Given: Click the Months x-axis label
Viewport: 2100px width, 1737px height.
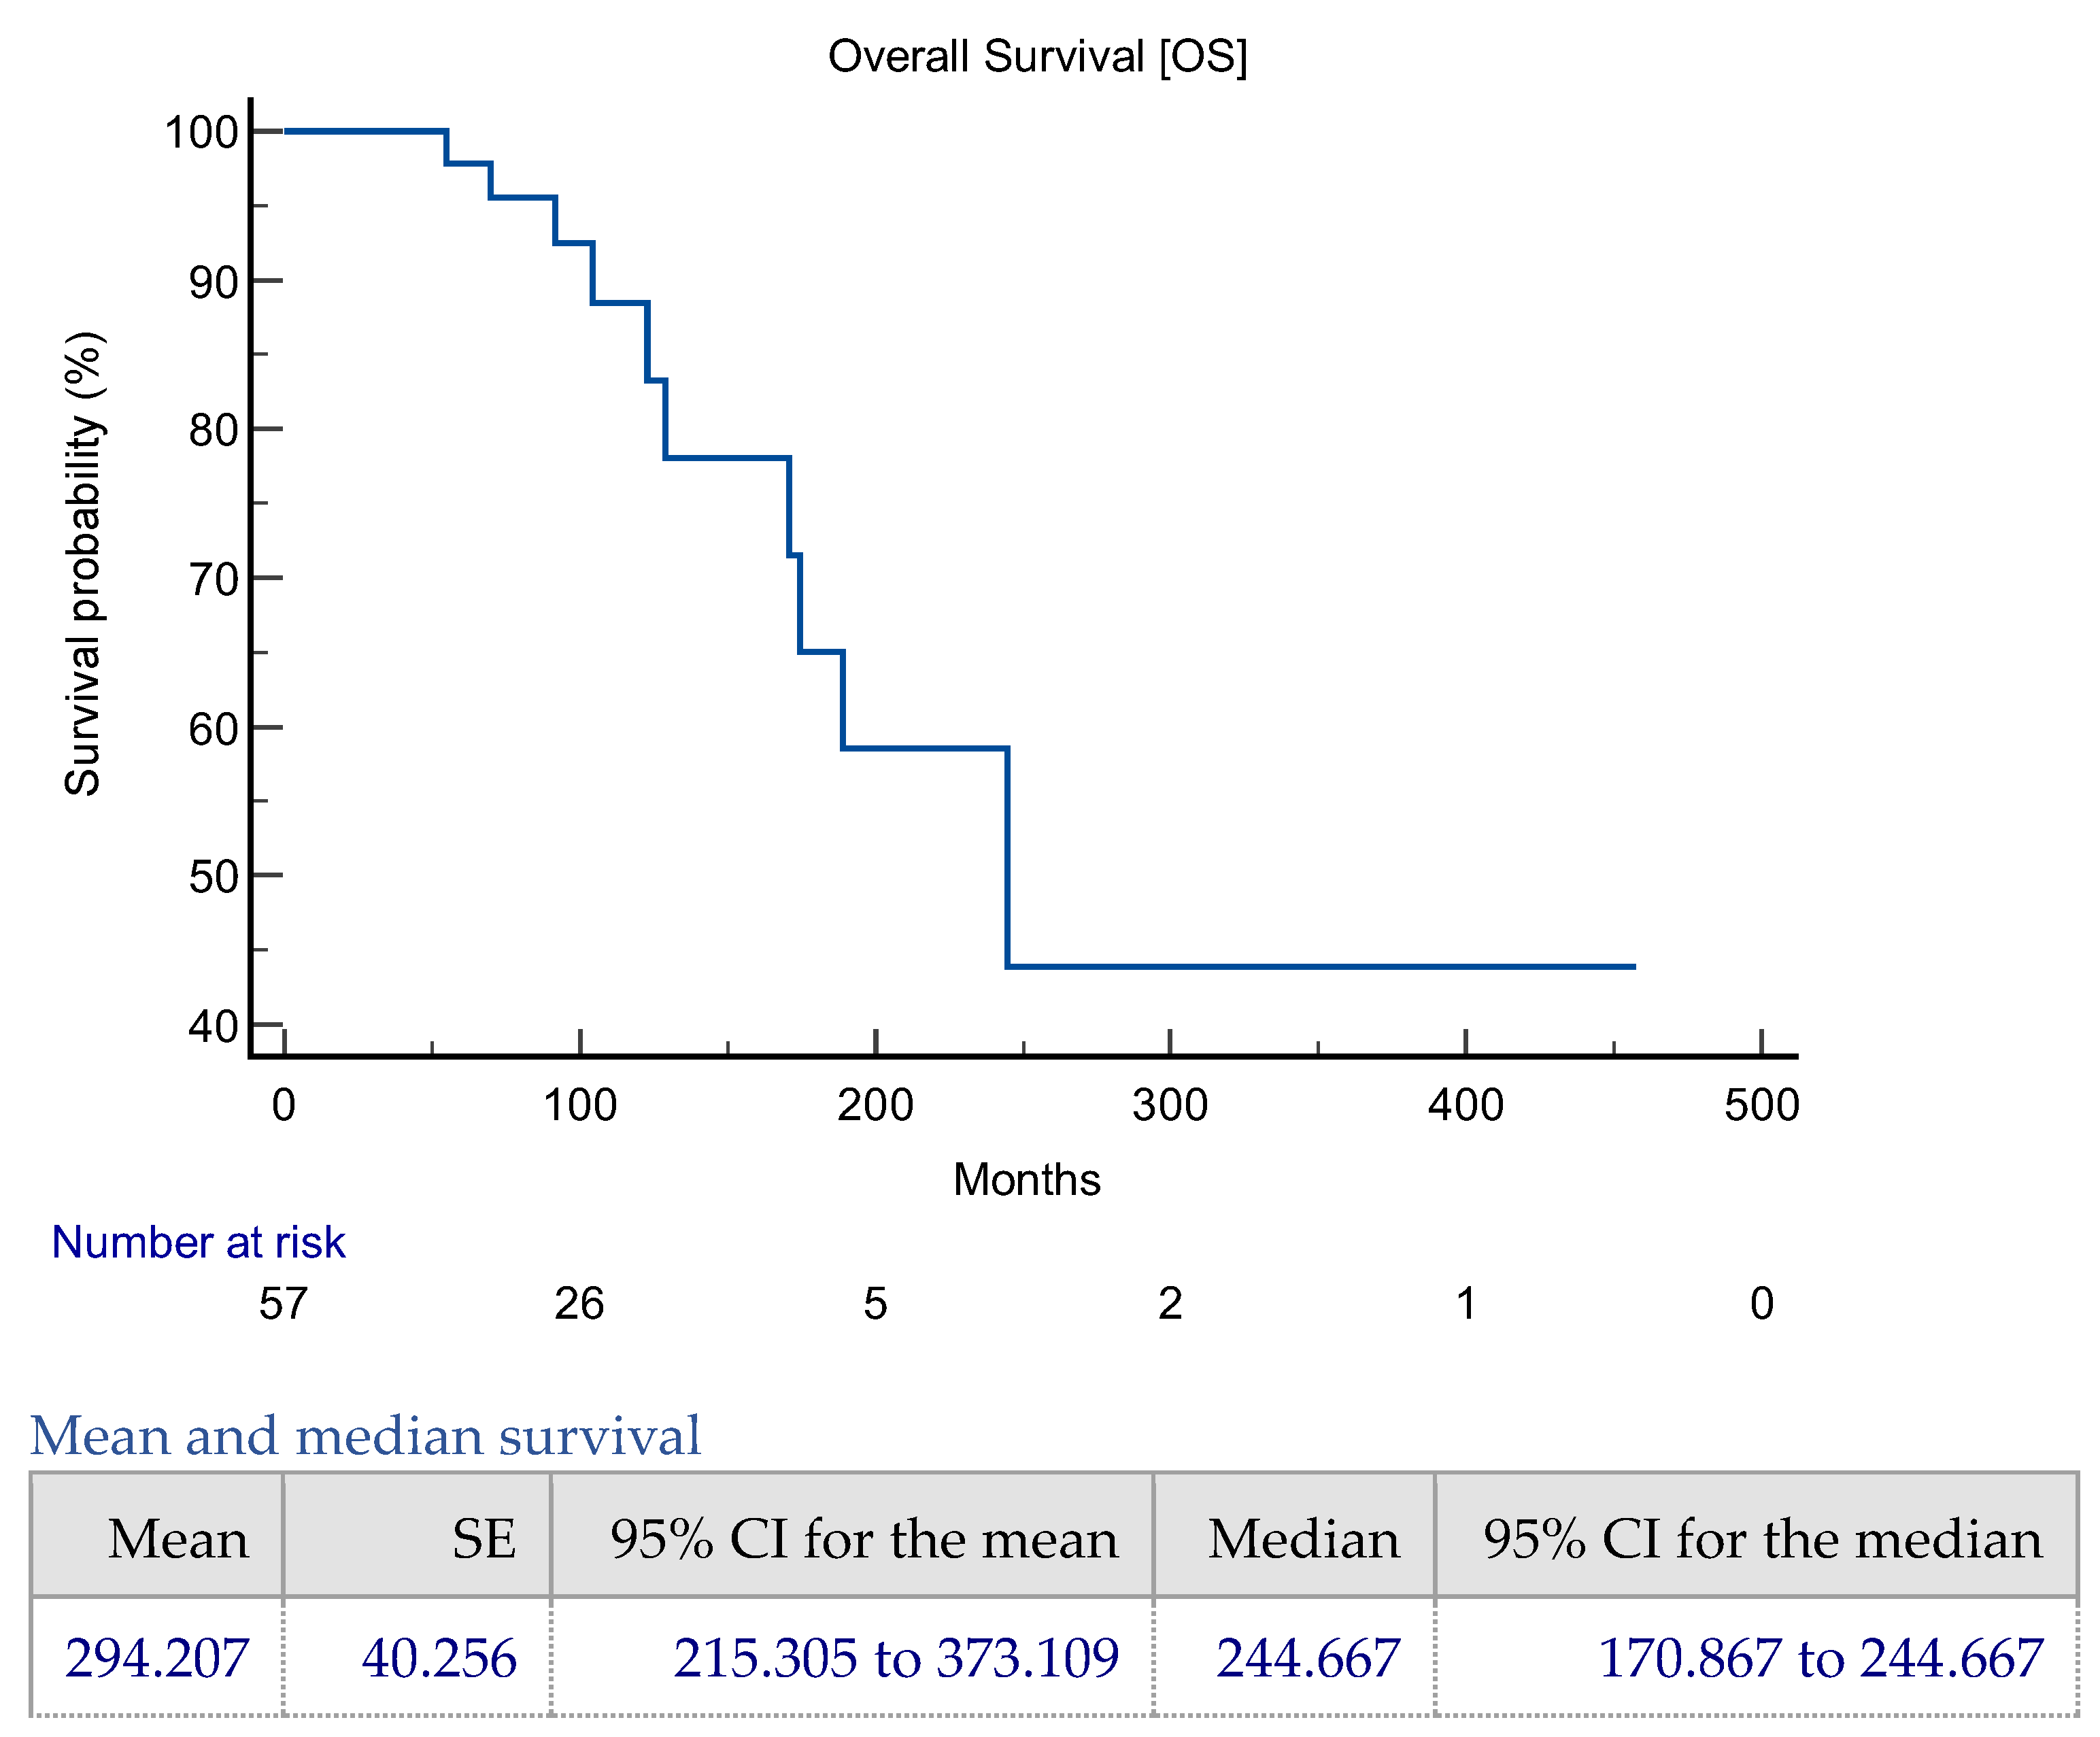Looking at the screenshot, I should [1026, 1180].
